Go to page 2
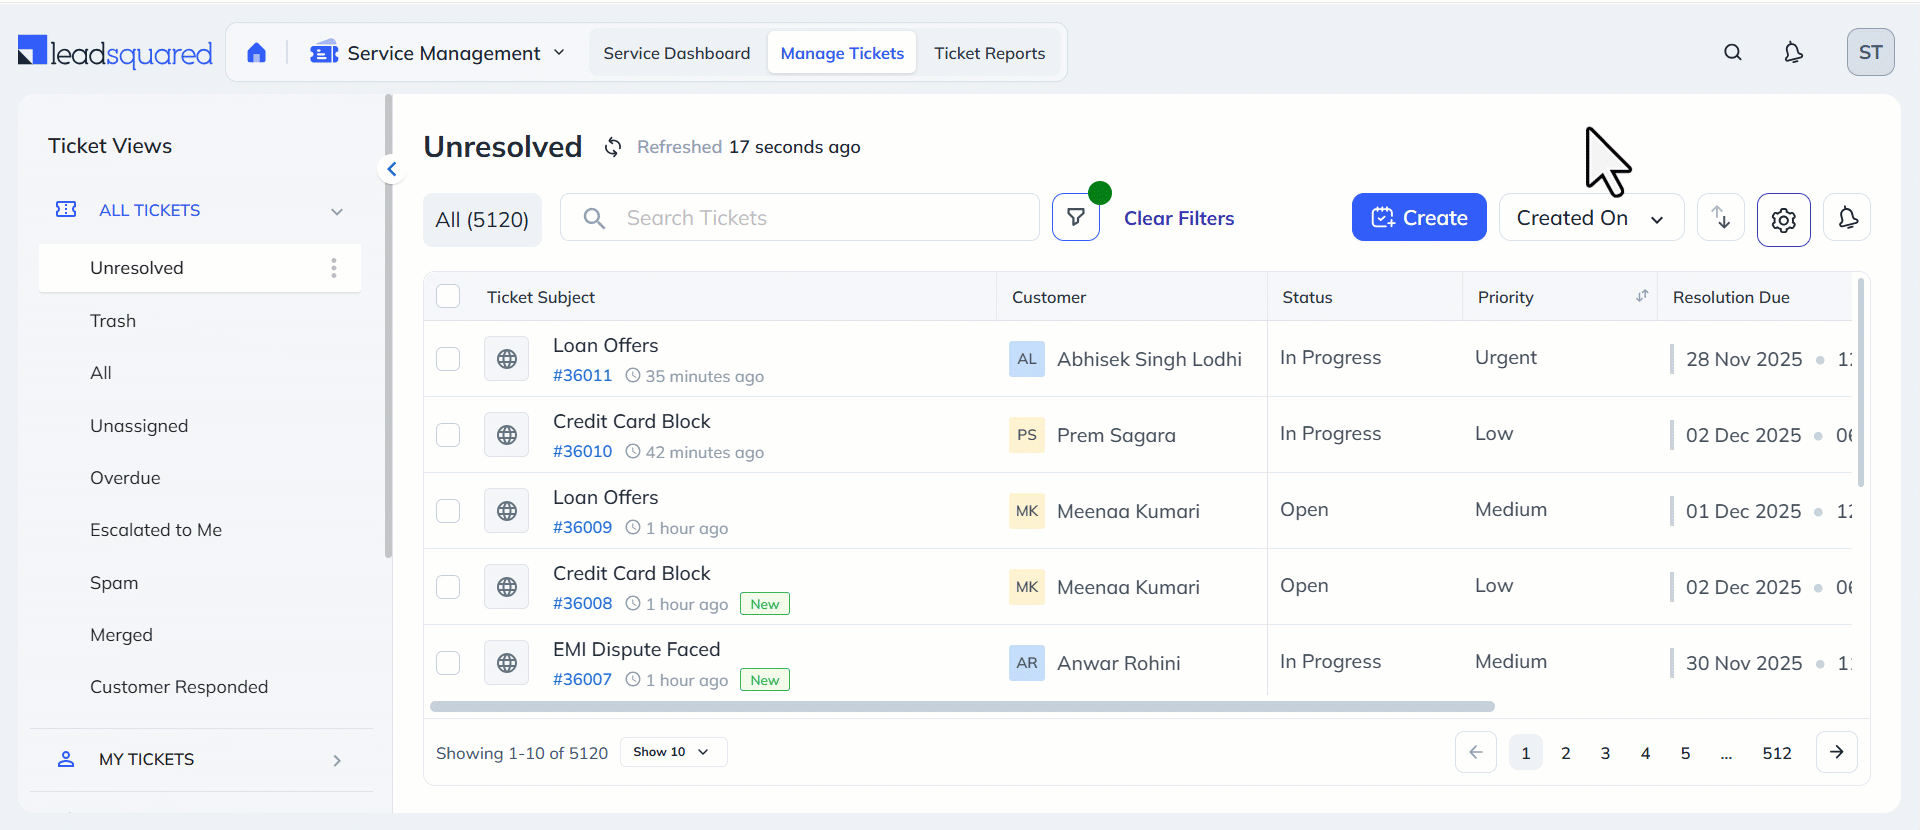1920x830 pixels. 1566,753
